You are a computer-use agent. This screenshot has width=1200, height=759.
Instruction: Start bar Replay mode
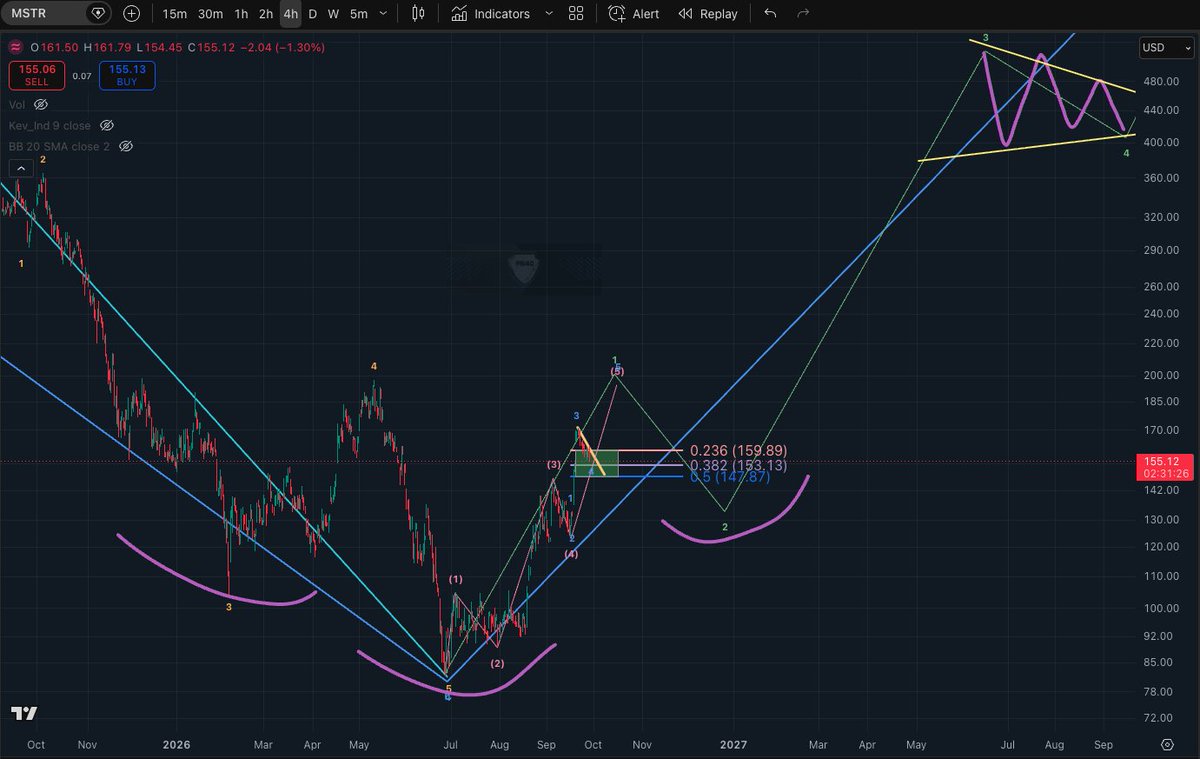click(x=708, y=14)
